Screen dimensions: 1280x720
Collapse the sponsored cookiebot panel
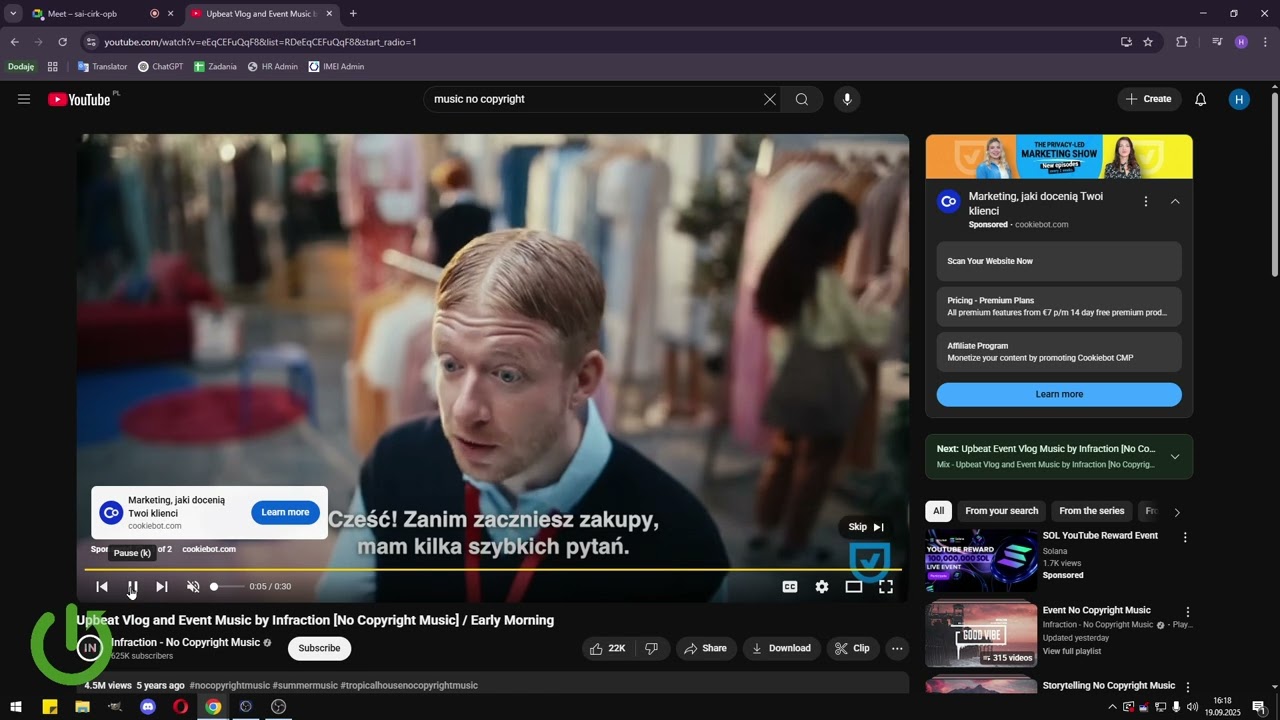click(1175, 201)
